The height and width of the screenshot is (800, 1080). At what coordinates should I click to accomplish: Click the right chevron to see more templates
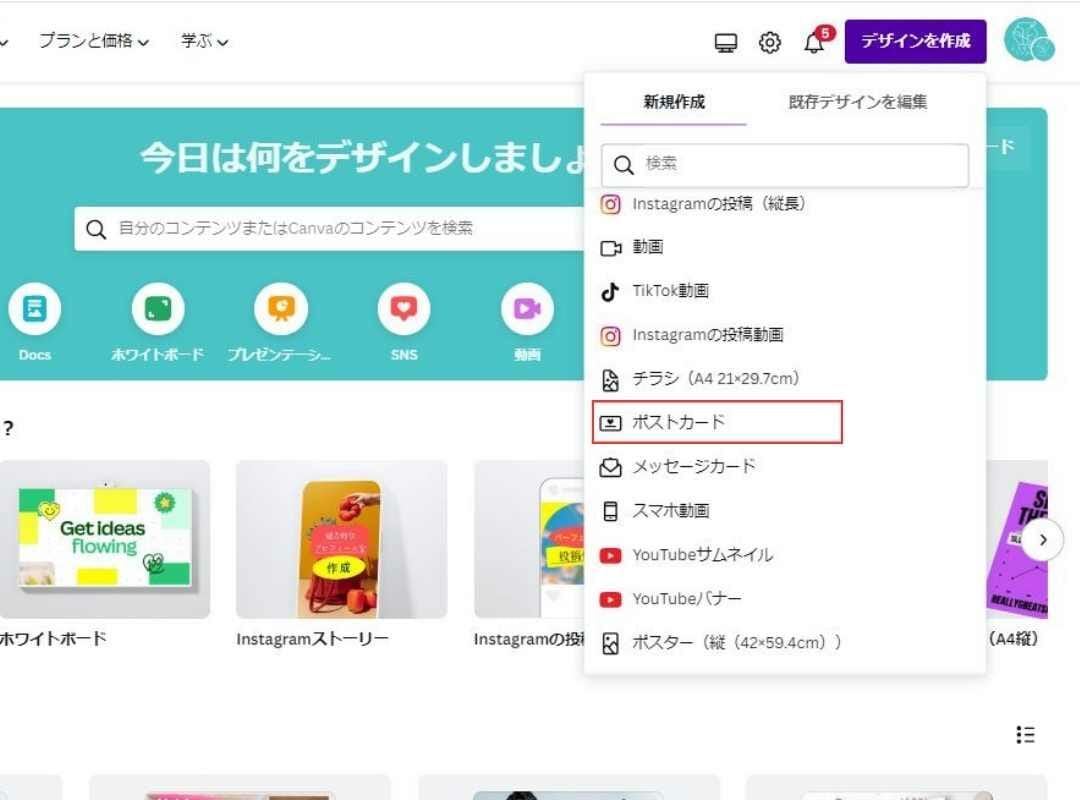coord(1044,539)
